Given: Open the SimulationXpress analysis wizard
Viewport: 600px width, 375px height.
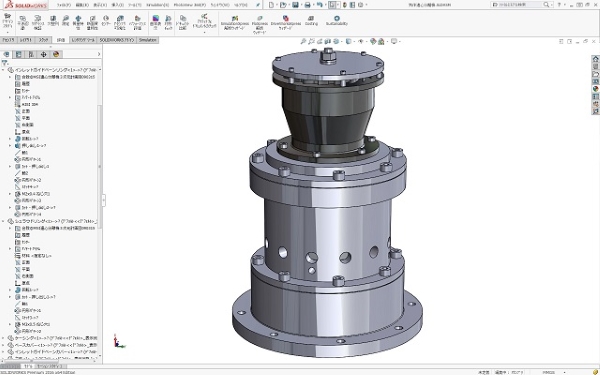Looking at the screenshot, I should click(x=235, y=23).
